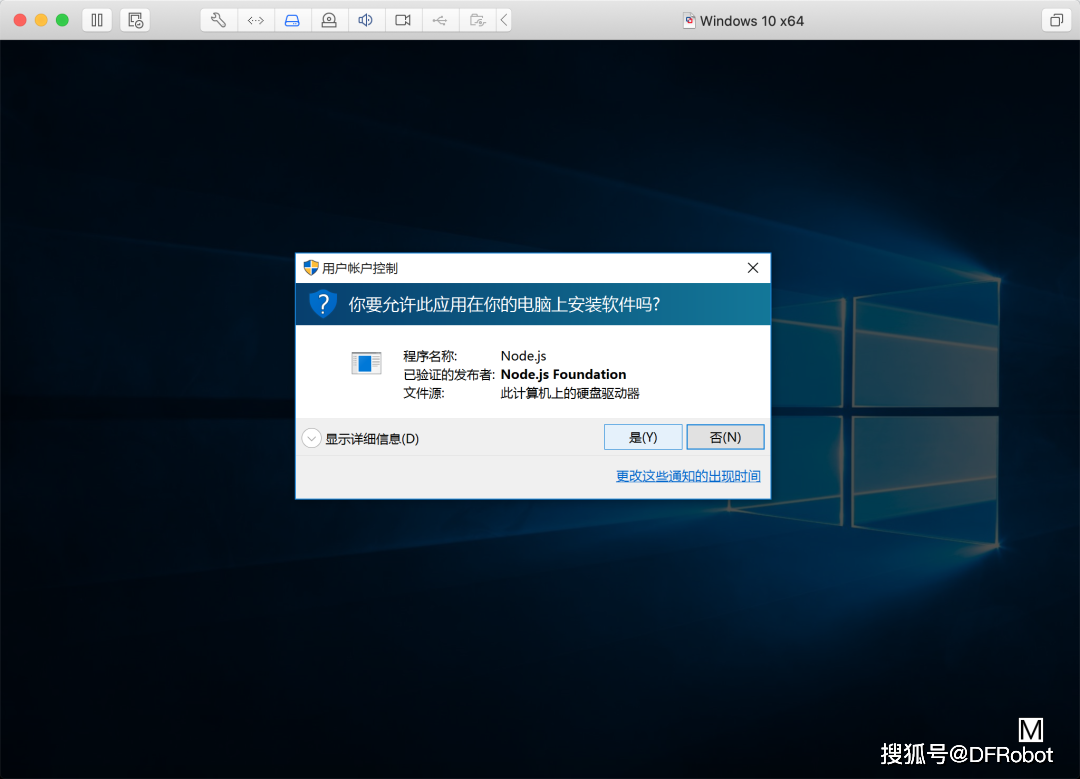Click the Node.js Foundation publisher text
The width and height of the screenshot is (1080, 779).
[x=563, y=374]
